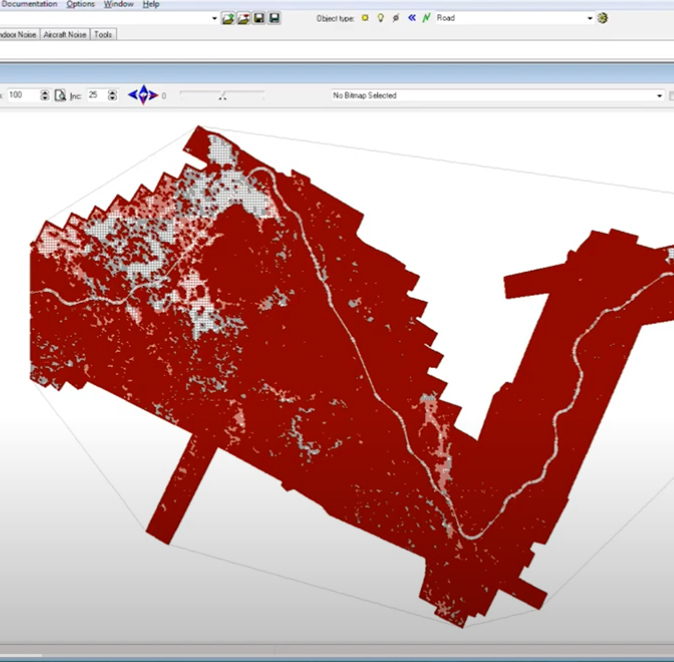Open the Options menu
Screen dimensions: 674x662
pos(81,4)
